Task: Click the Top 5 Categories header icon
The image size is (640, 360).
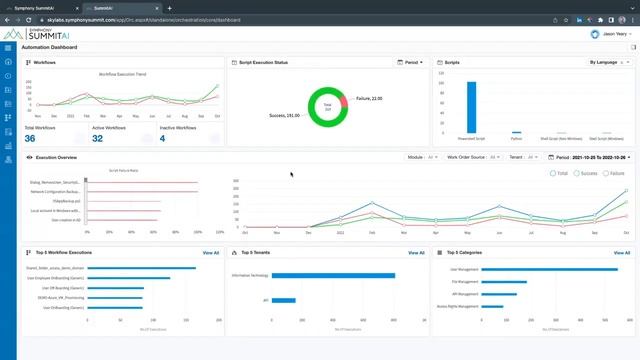Action: [440, 253]
